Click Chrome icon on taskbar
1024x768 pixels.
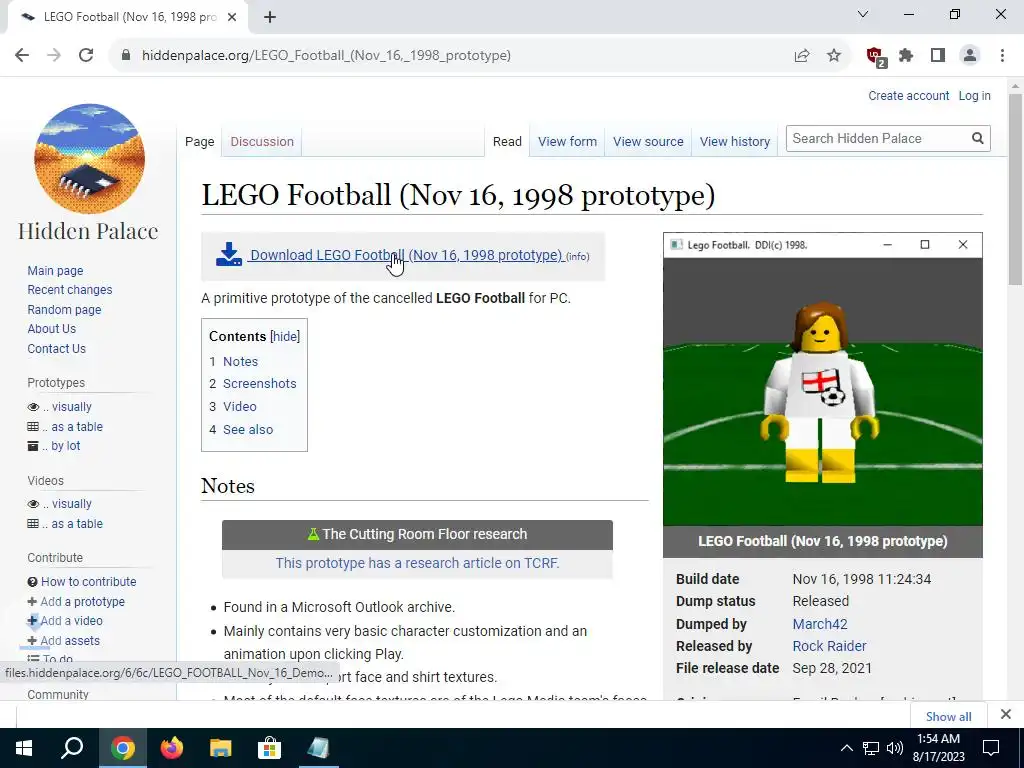pyautogui.click(x=123, y=748)
